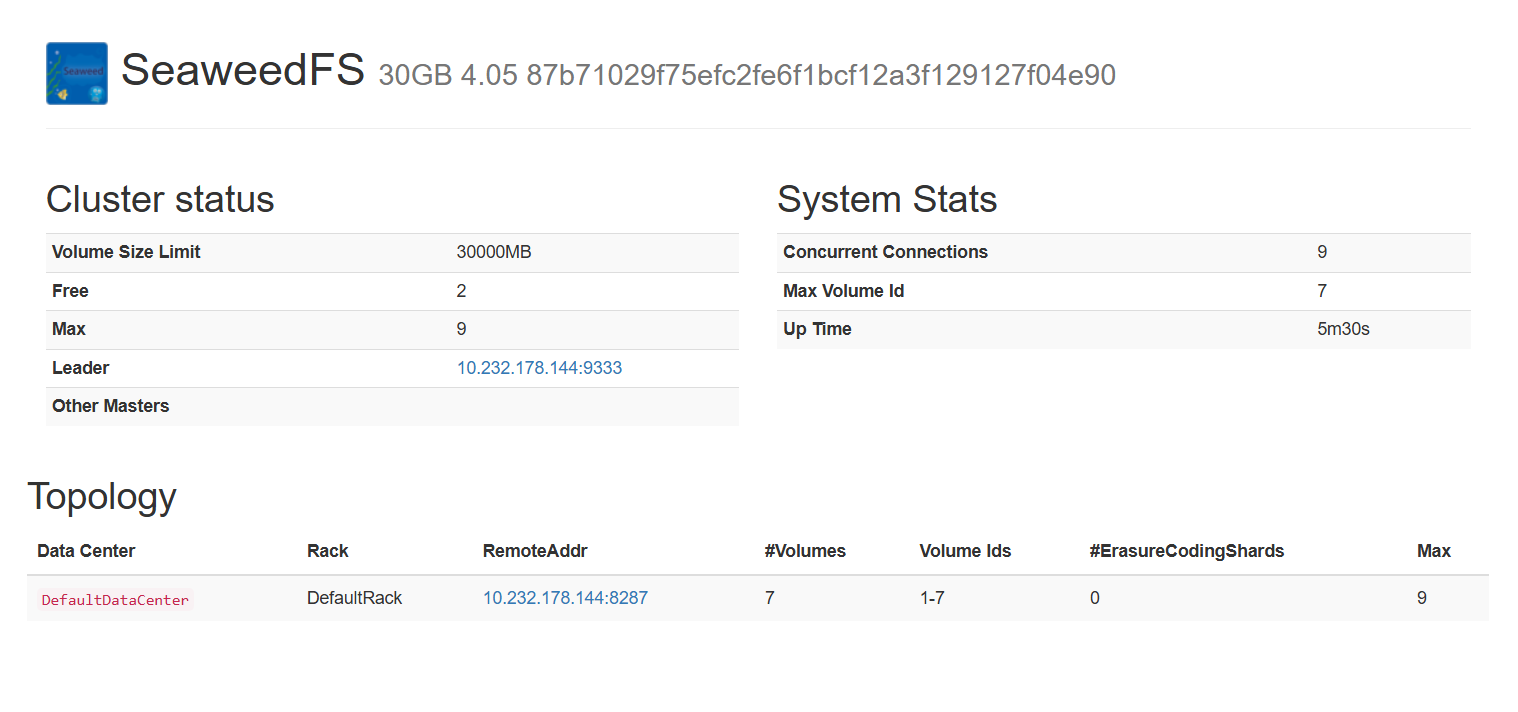Open the RemoteAddr link 10.232.178.144:8287
The width and height of the screenshot is (1518, 712).
point(565,598)
